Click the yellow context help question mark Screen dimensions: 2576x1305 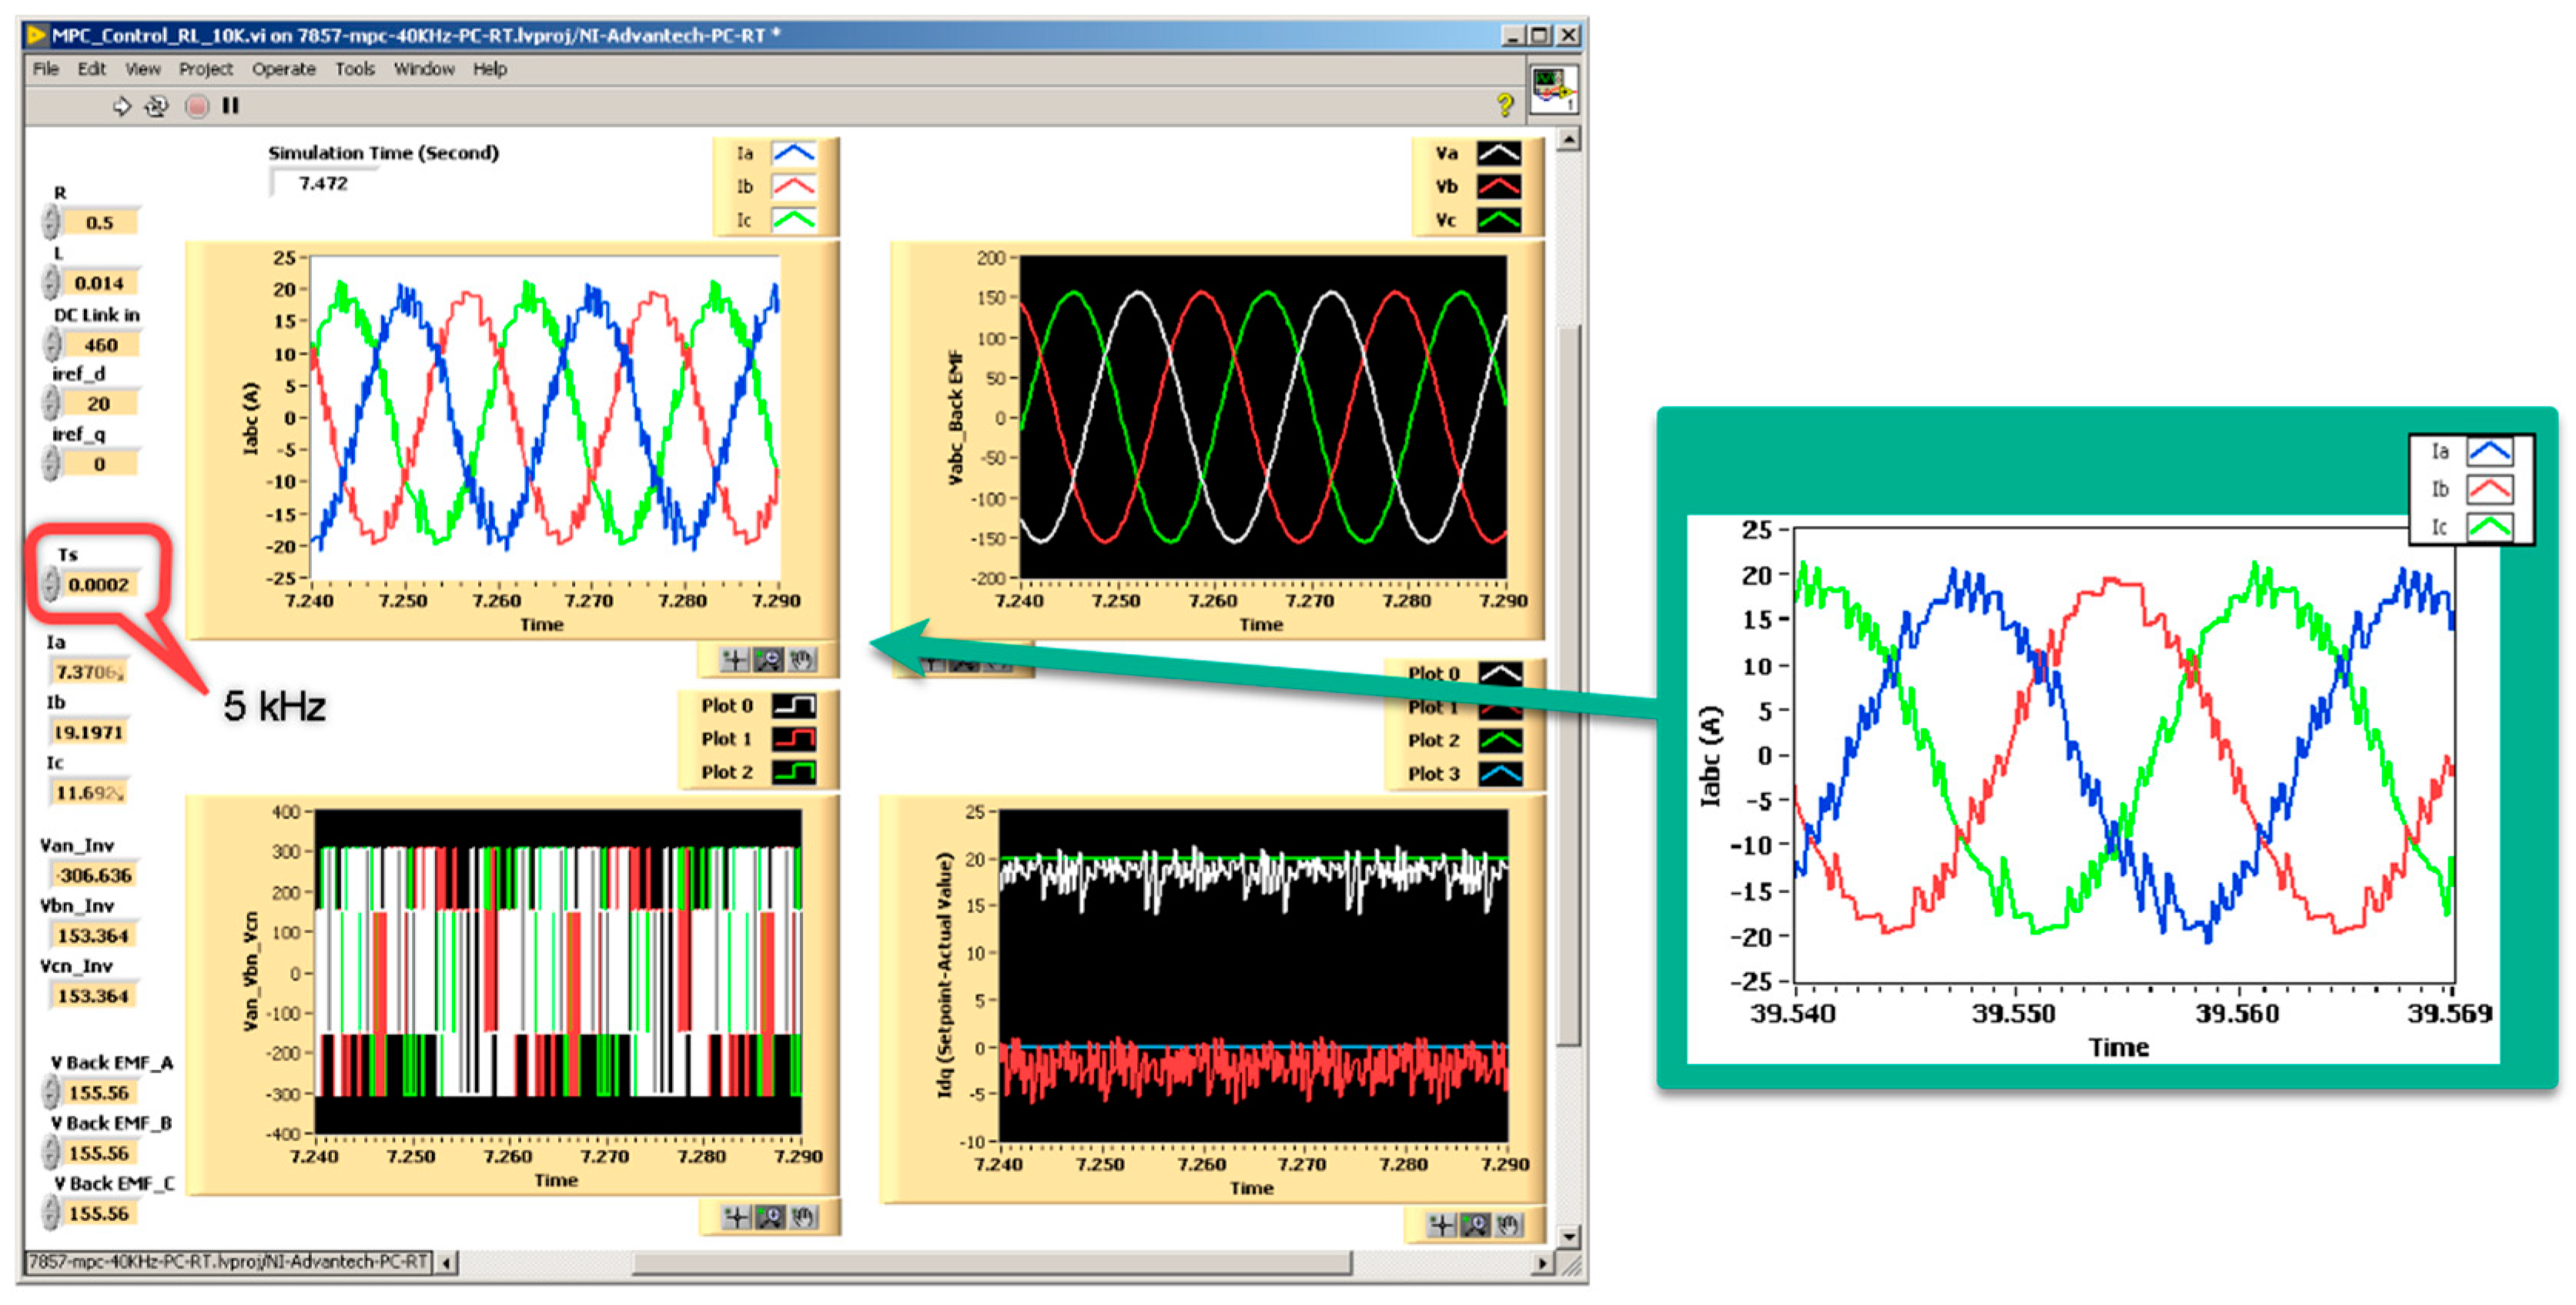(1504, 104)
